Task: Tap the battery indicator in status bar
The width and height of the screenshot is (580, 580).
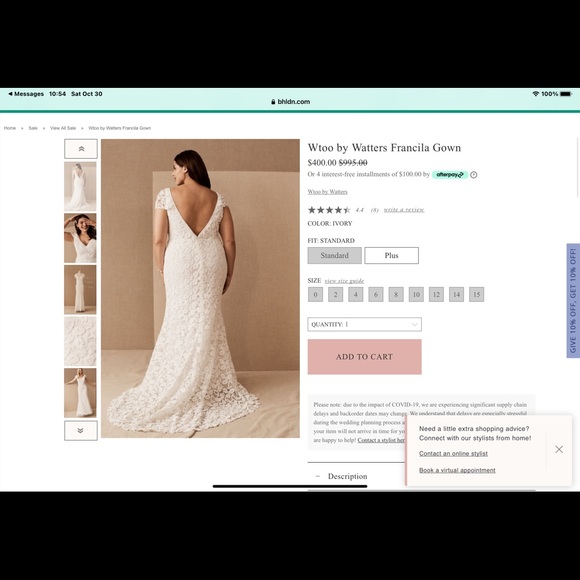Action: coord(566,94)
